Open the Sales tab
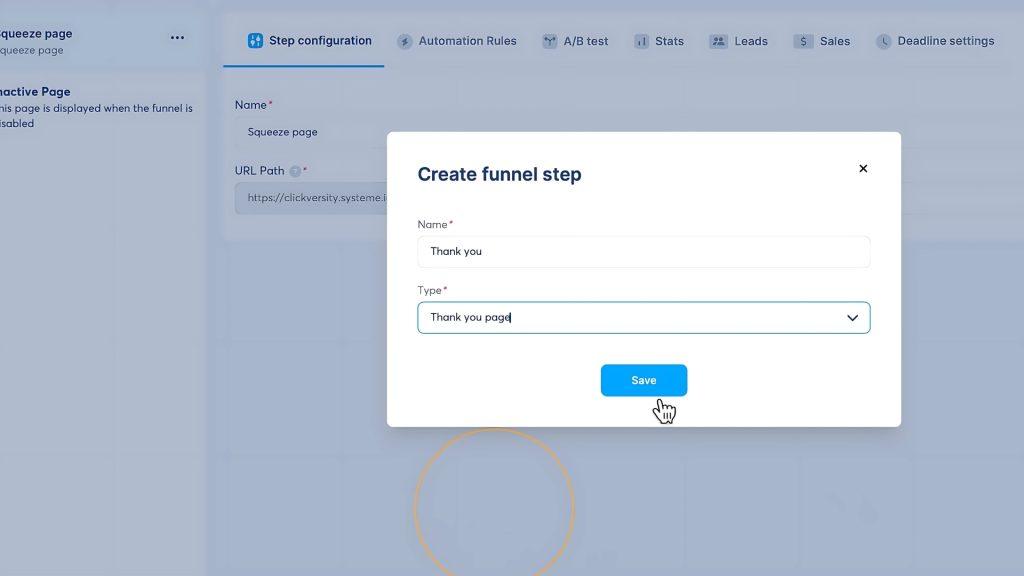1024x576 pixels. (x=822, y=41)
